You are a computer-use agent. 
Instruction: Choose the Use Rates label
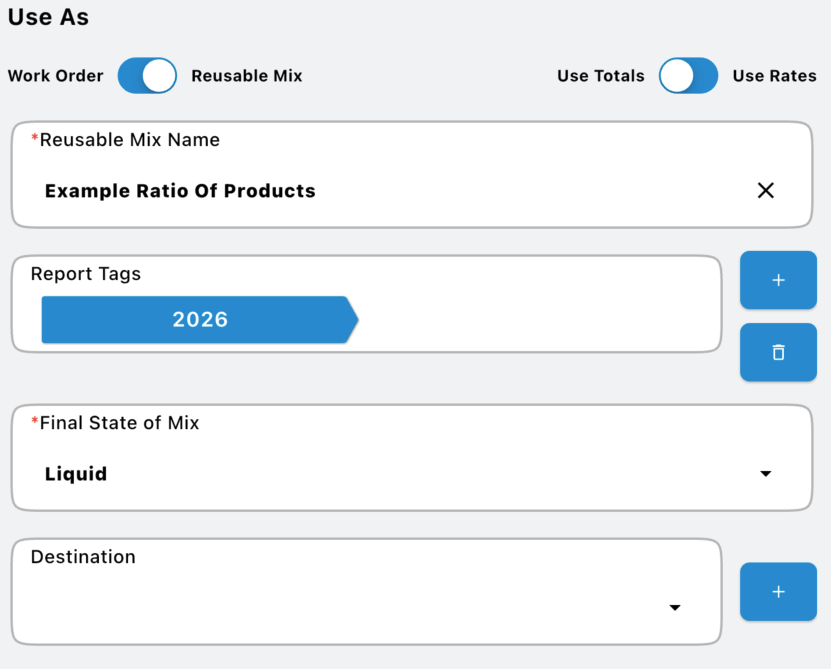(x=774, y=76)
